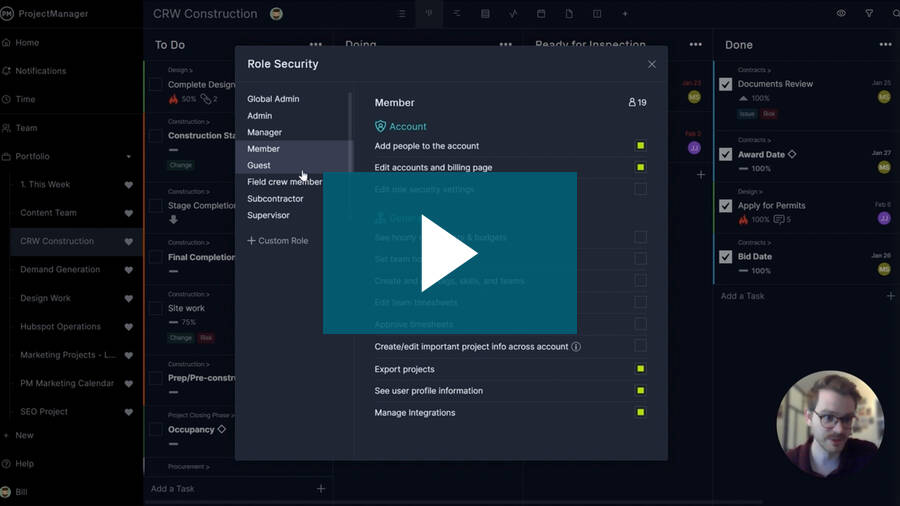The width and height of the screenshot is (900, 506).
Task: Select the Global Admin role
Action: [x=273, y=99]
